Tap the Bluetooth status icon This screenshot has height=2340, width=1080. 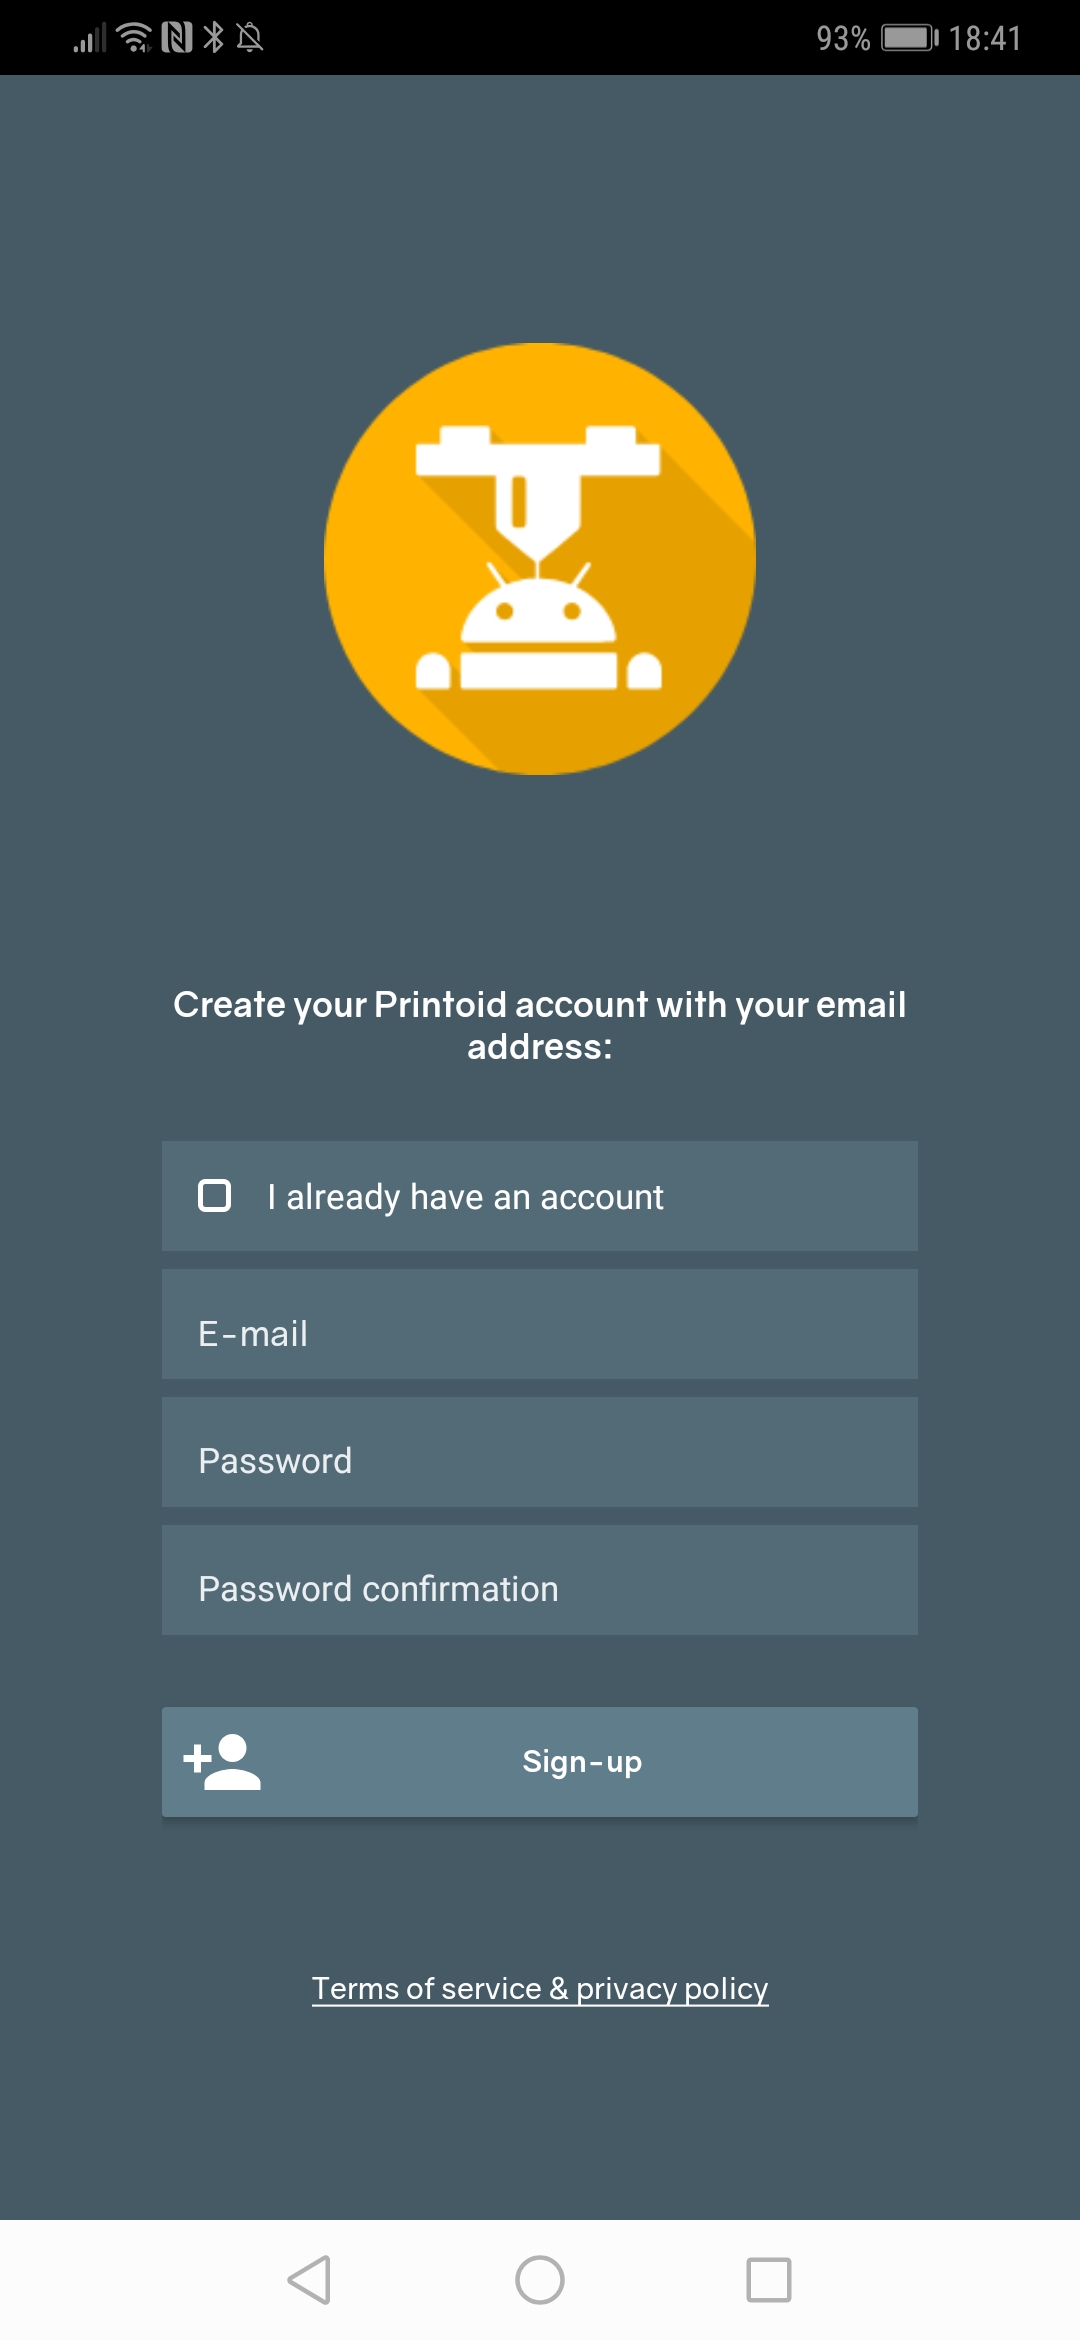pyautogui.click(x=213, y=38)
